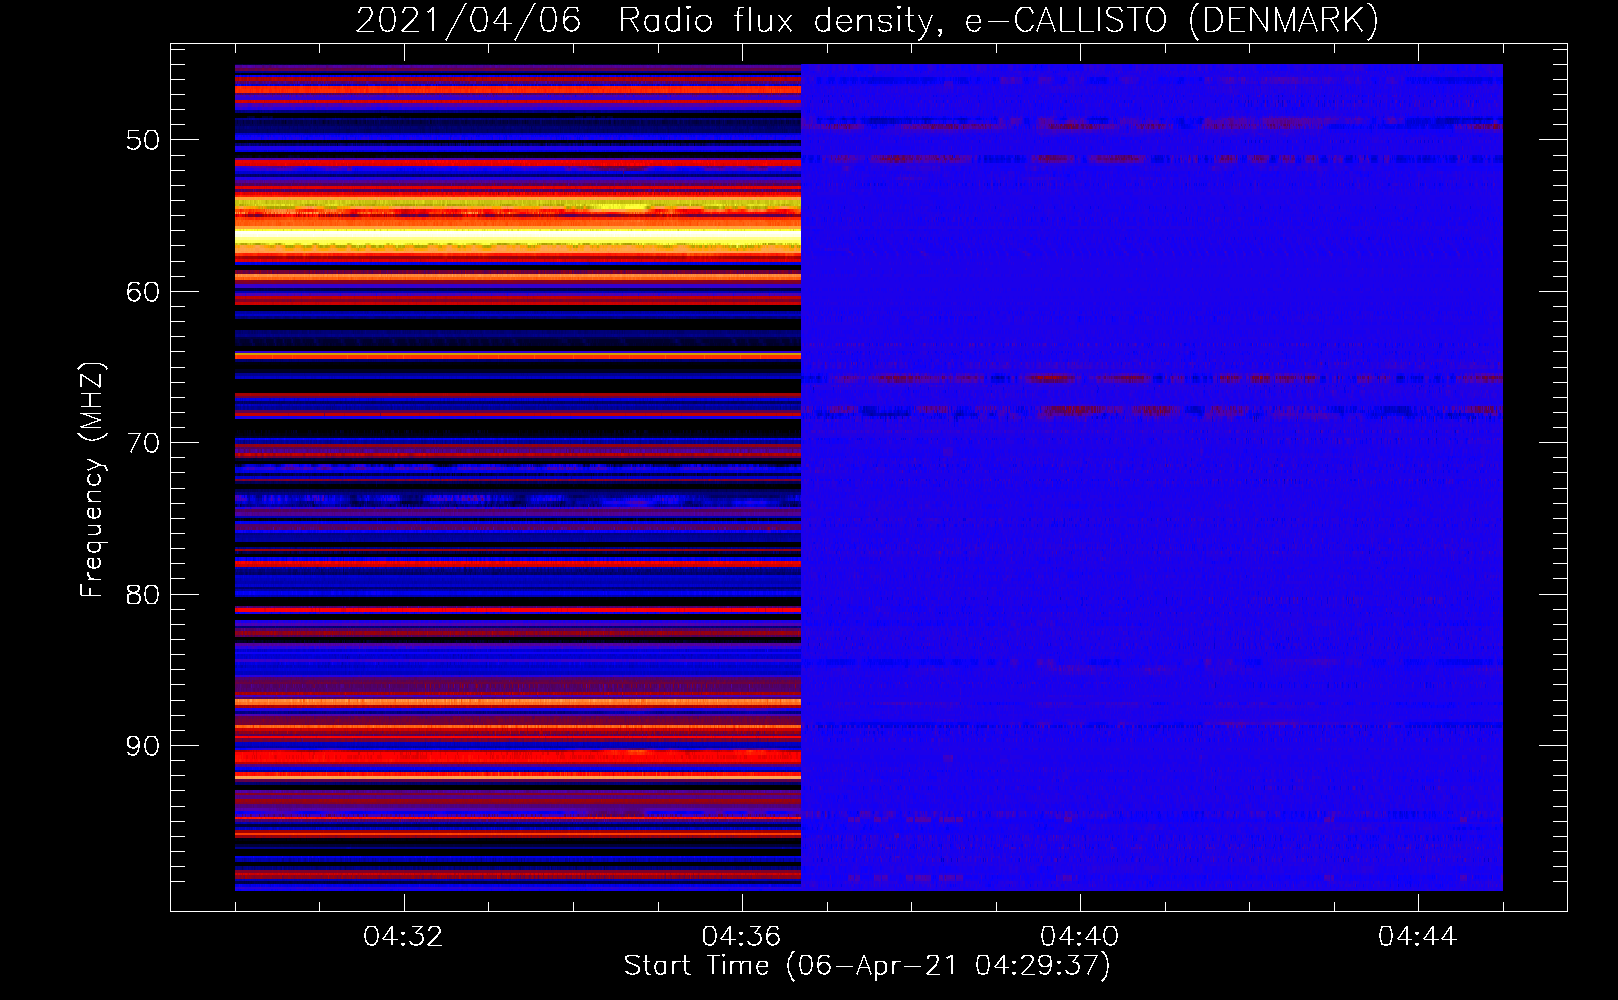Click the 90 frequency tick label

(143, 746)
